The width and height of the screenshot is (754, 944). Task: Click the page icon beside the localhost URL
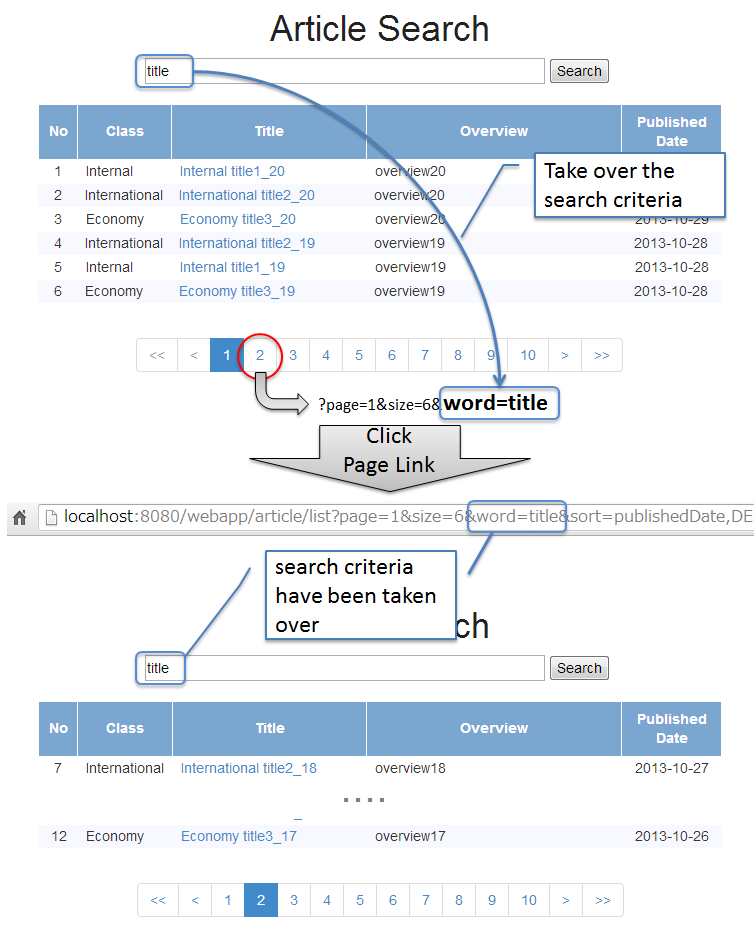click(52, 518)
